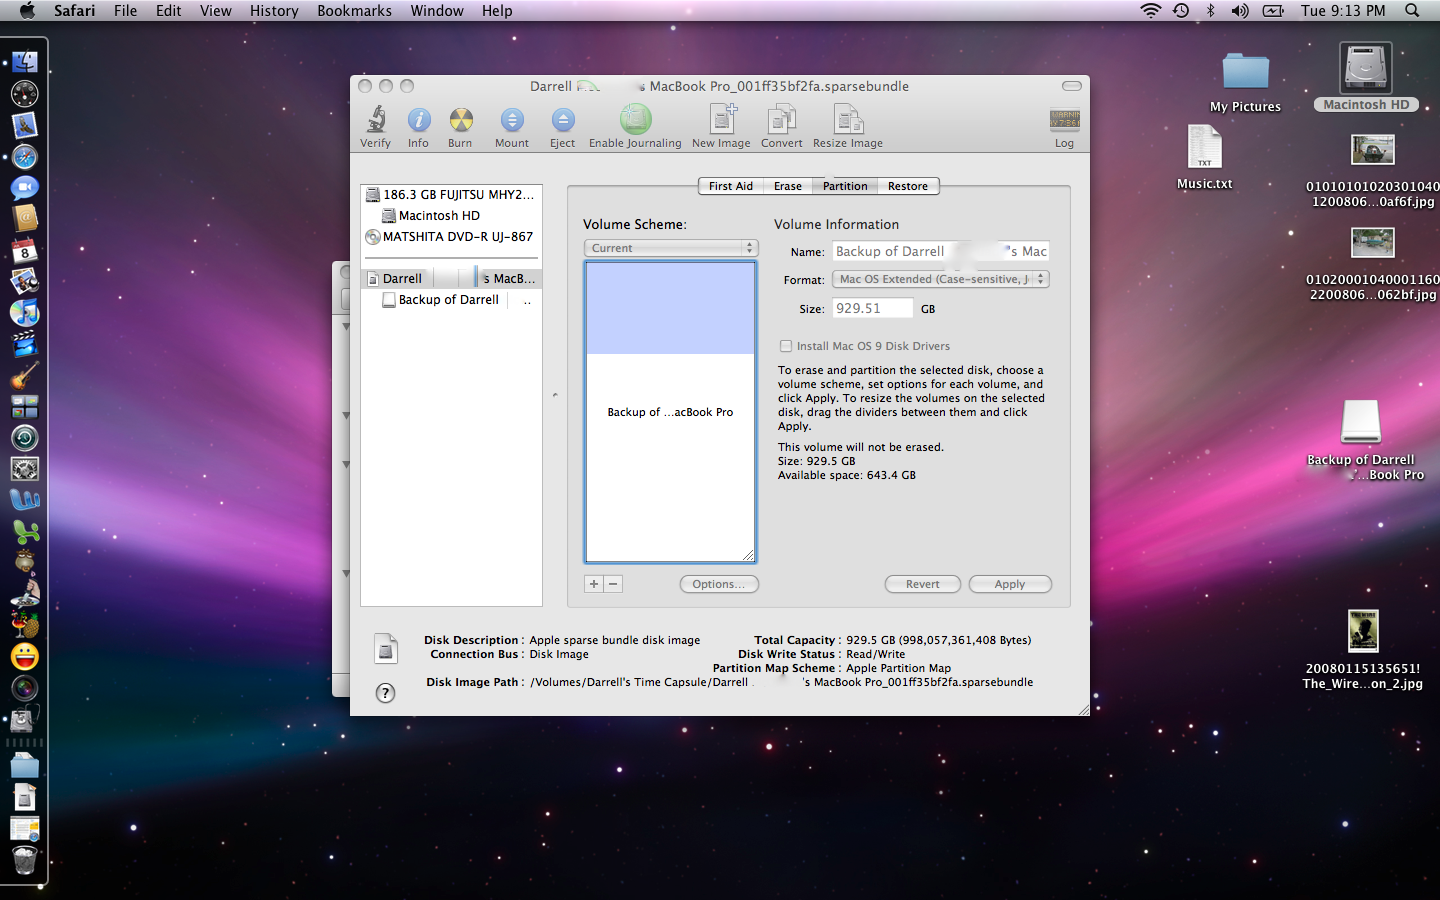Add a partition with plus button

tap(594, 584)
